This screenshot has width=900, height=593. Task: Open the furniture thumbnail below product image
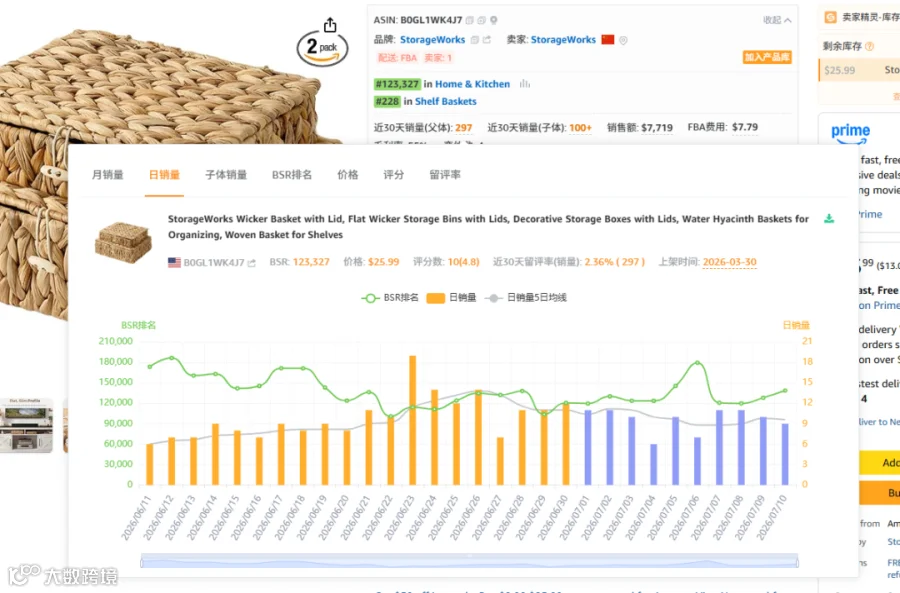pos(26,425)
